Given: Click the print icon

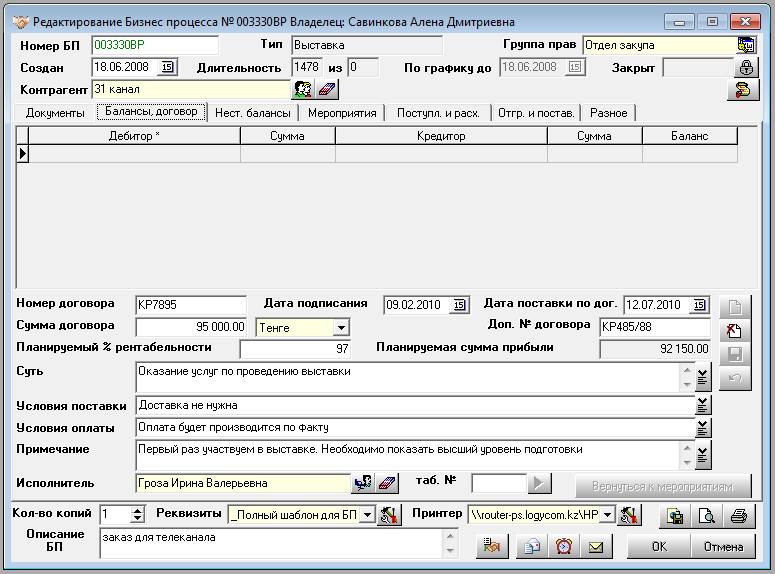Looking at the screenshot, I should click(x=739, y=517).
